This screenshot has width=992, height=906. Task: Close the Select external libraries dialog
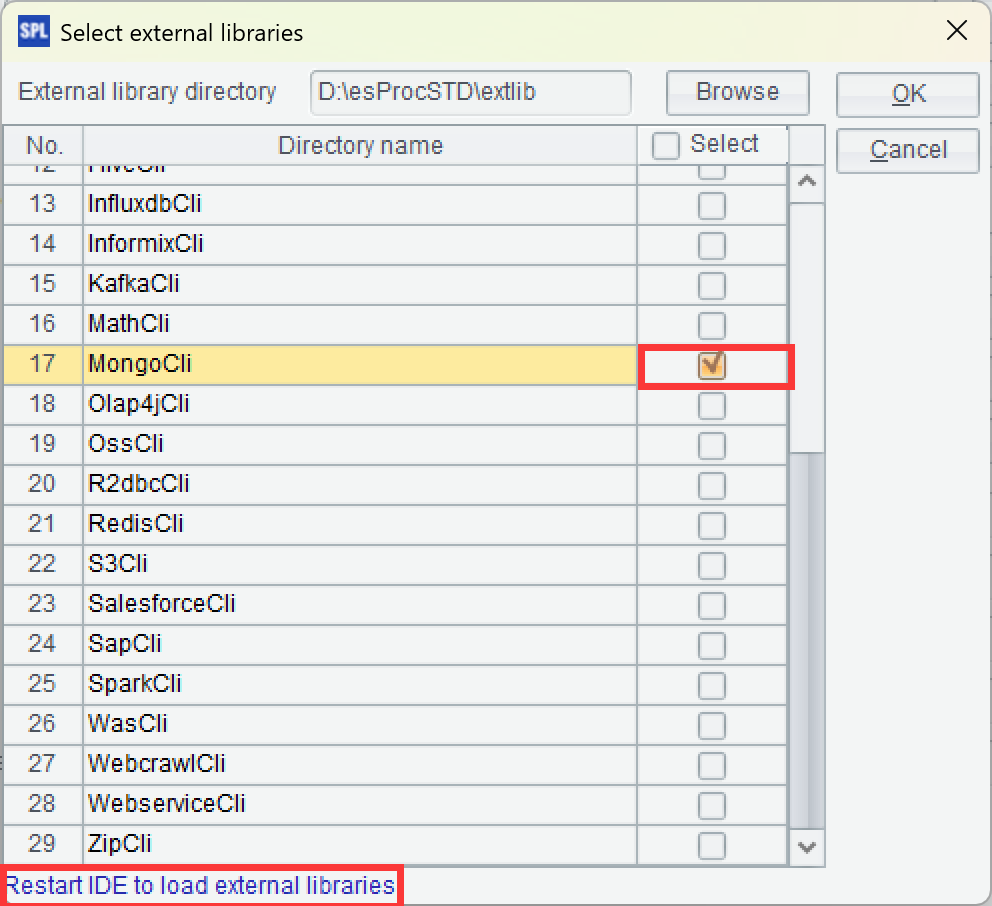957,31
